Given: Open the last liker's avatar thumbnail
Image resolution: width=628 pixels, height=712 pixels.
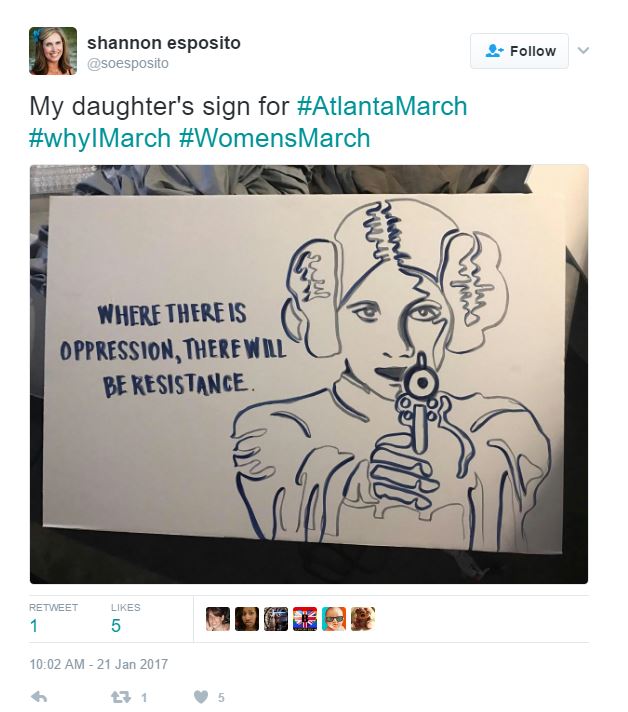Looking at the screenshot, I should pyautogui.click(x=363, y=619).
